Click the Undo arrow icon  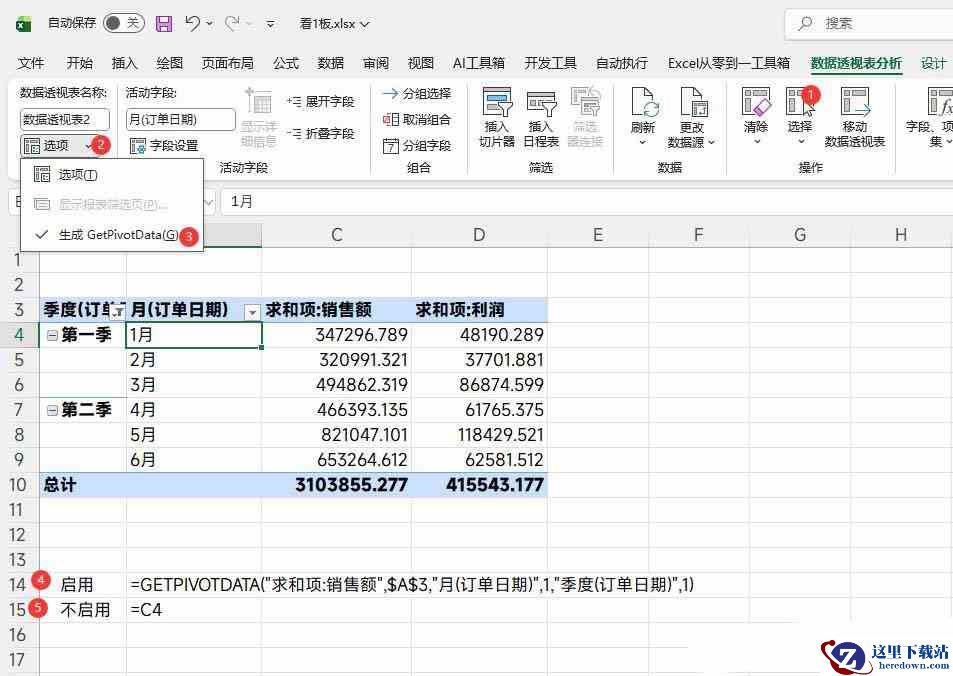pos(193,23)
